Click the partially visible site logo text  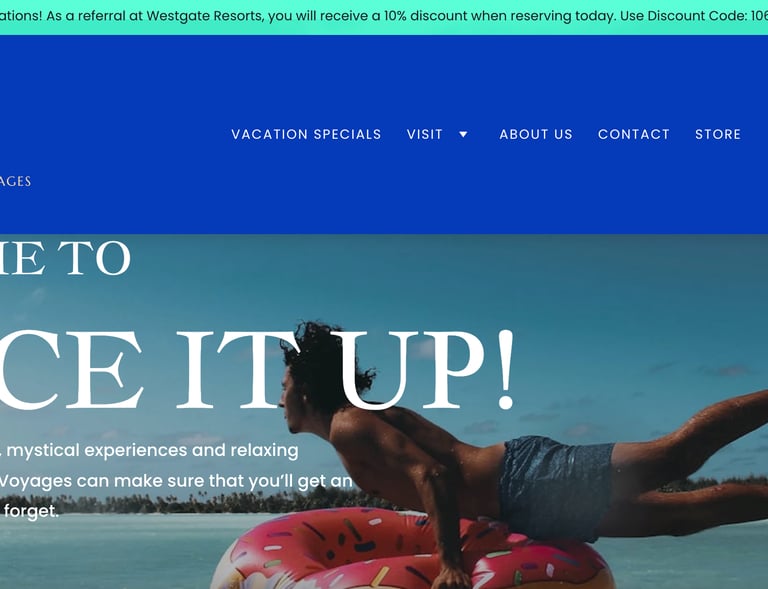[x=15, y=181]
